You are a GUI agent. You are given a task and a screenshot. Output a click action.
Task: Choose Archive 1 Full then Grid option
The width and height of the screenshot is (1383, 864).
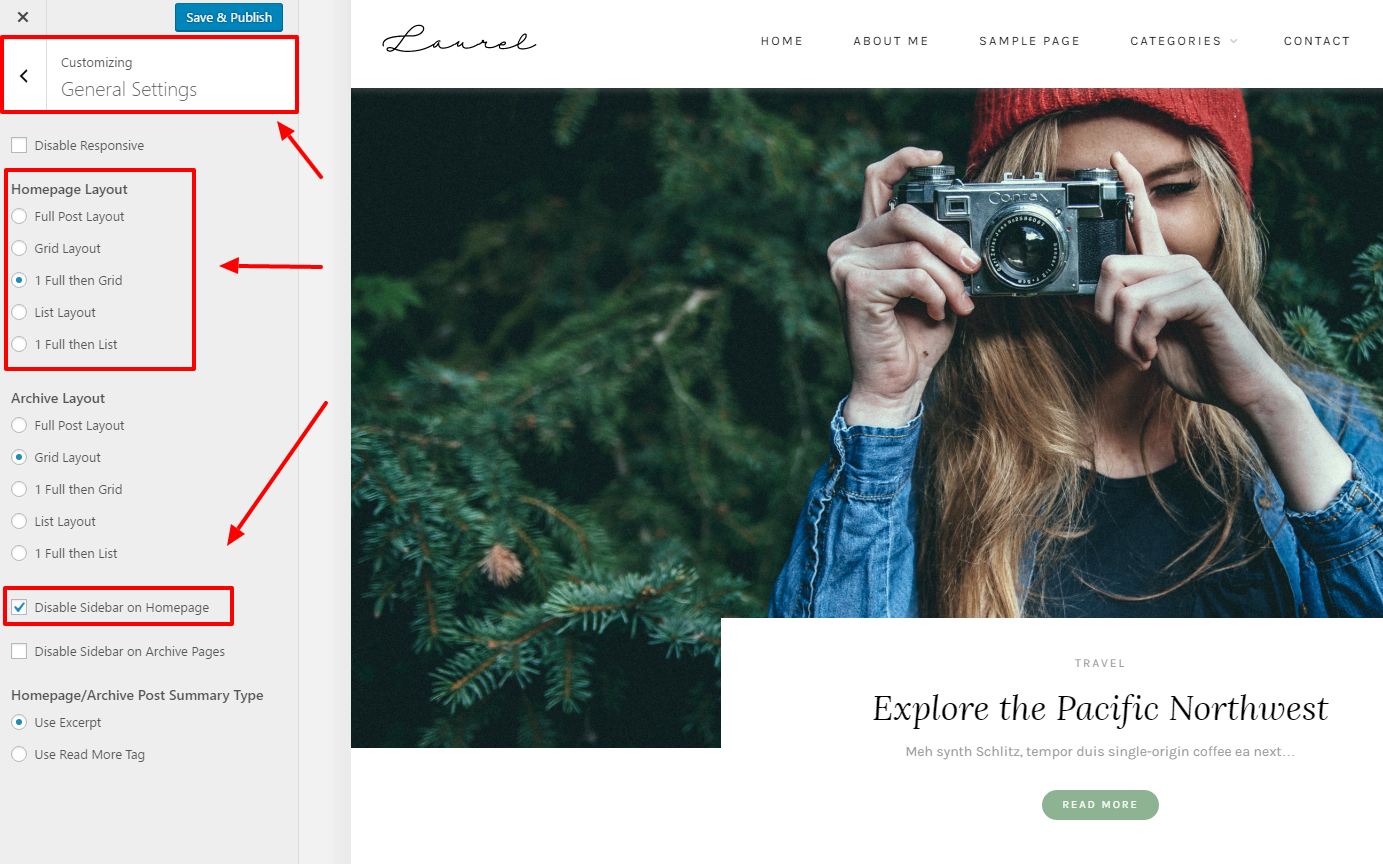[x=19, y=489]
